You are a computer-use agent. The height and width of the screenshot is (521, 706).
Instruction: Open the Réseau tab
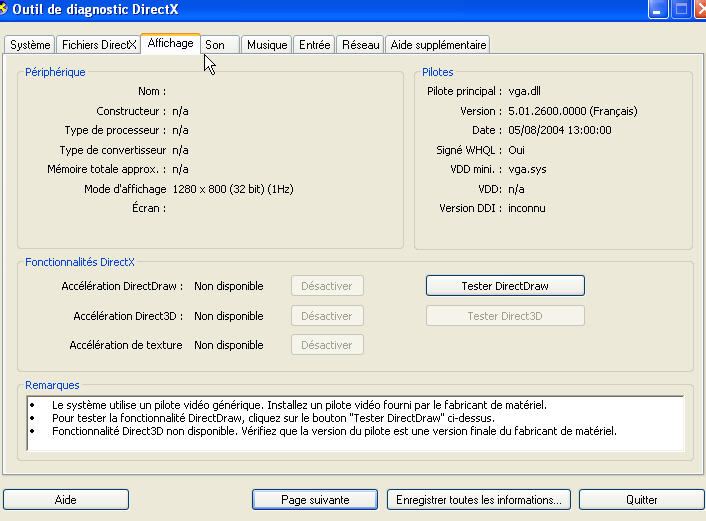[360, 45]
